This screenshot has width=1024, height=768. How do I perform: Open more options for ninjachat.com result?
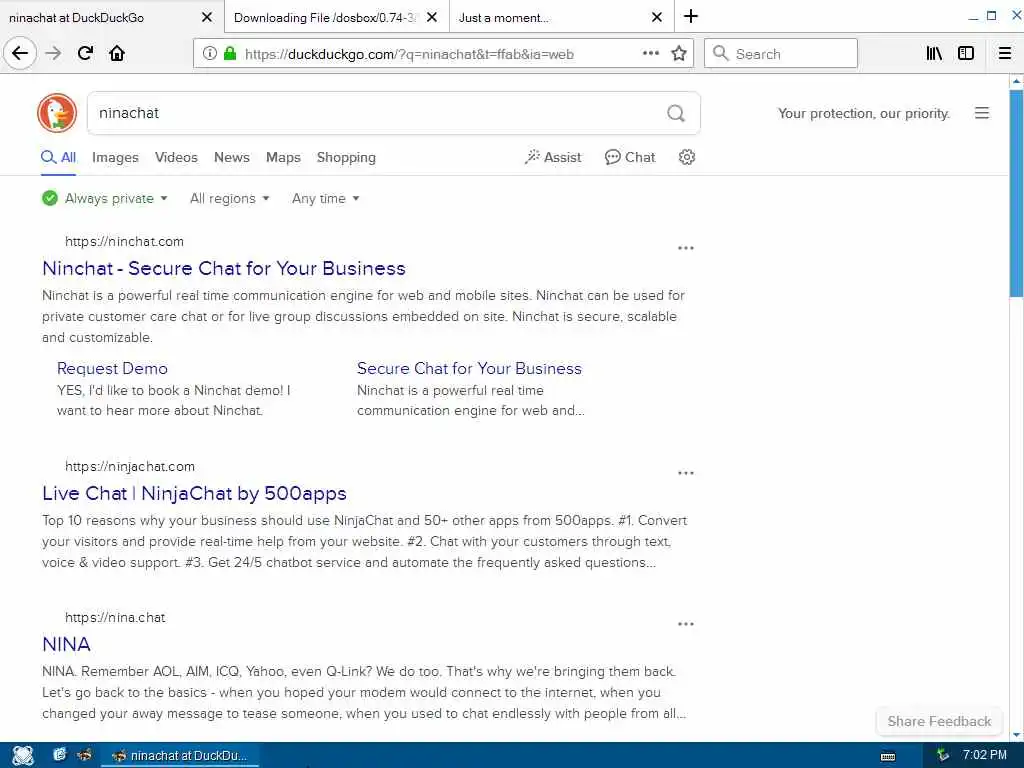(686, 473)
